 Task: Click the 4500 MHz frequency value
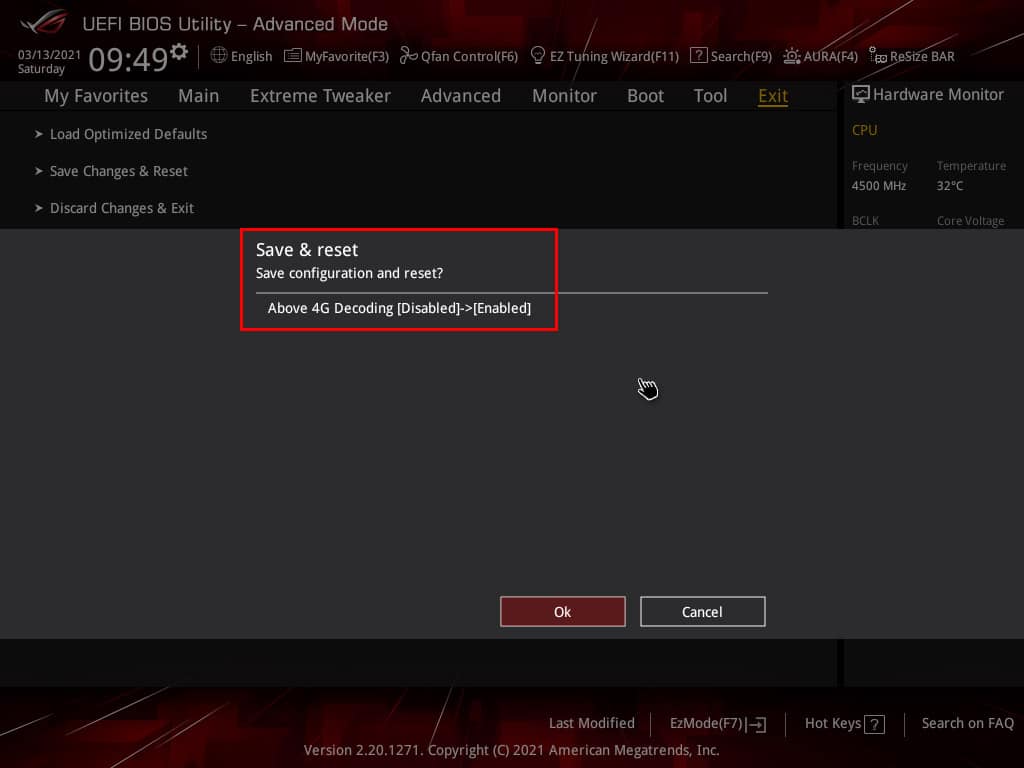coord(878,185)
